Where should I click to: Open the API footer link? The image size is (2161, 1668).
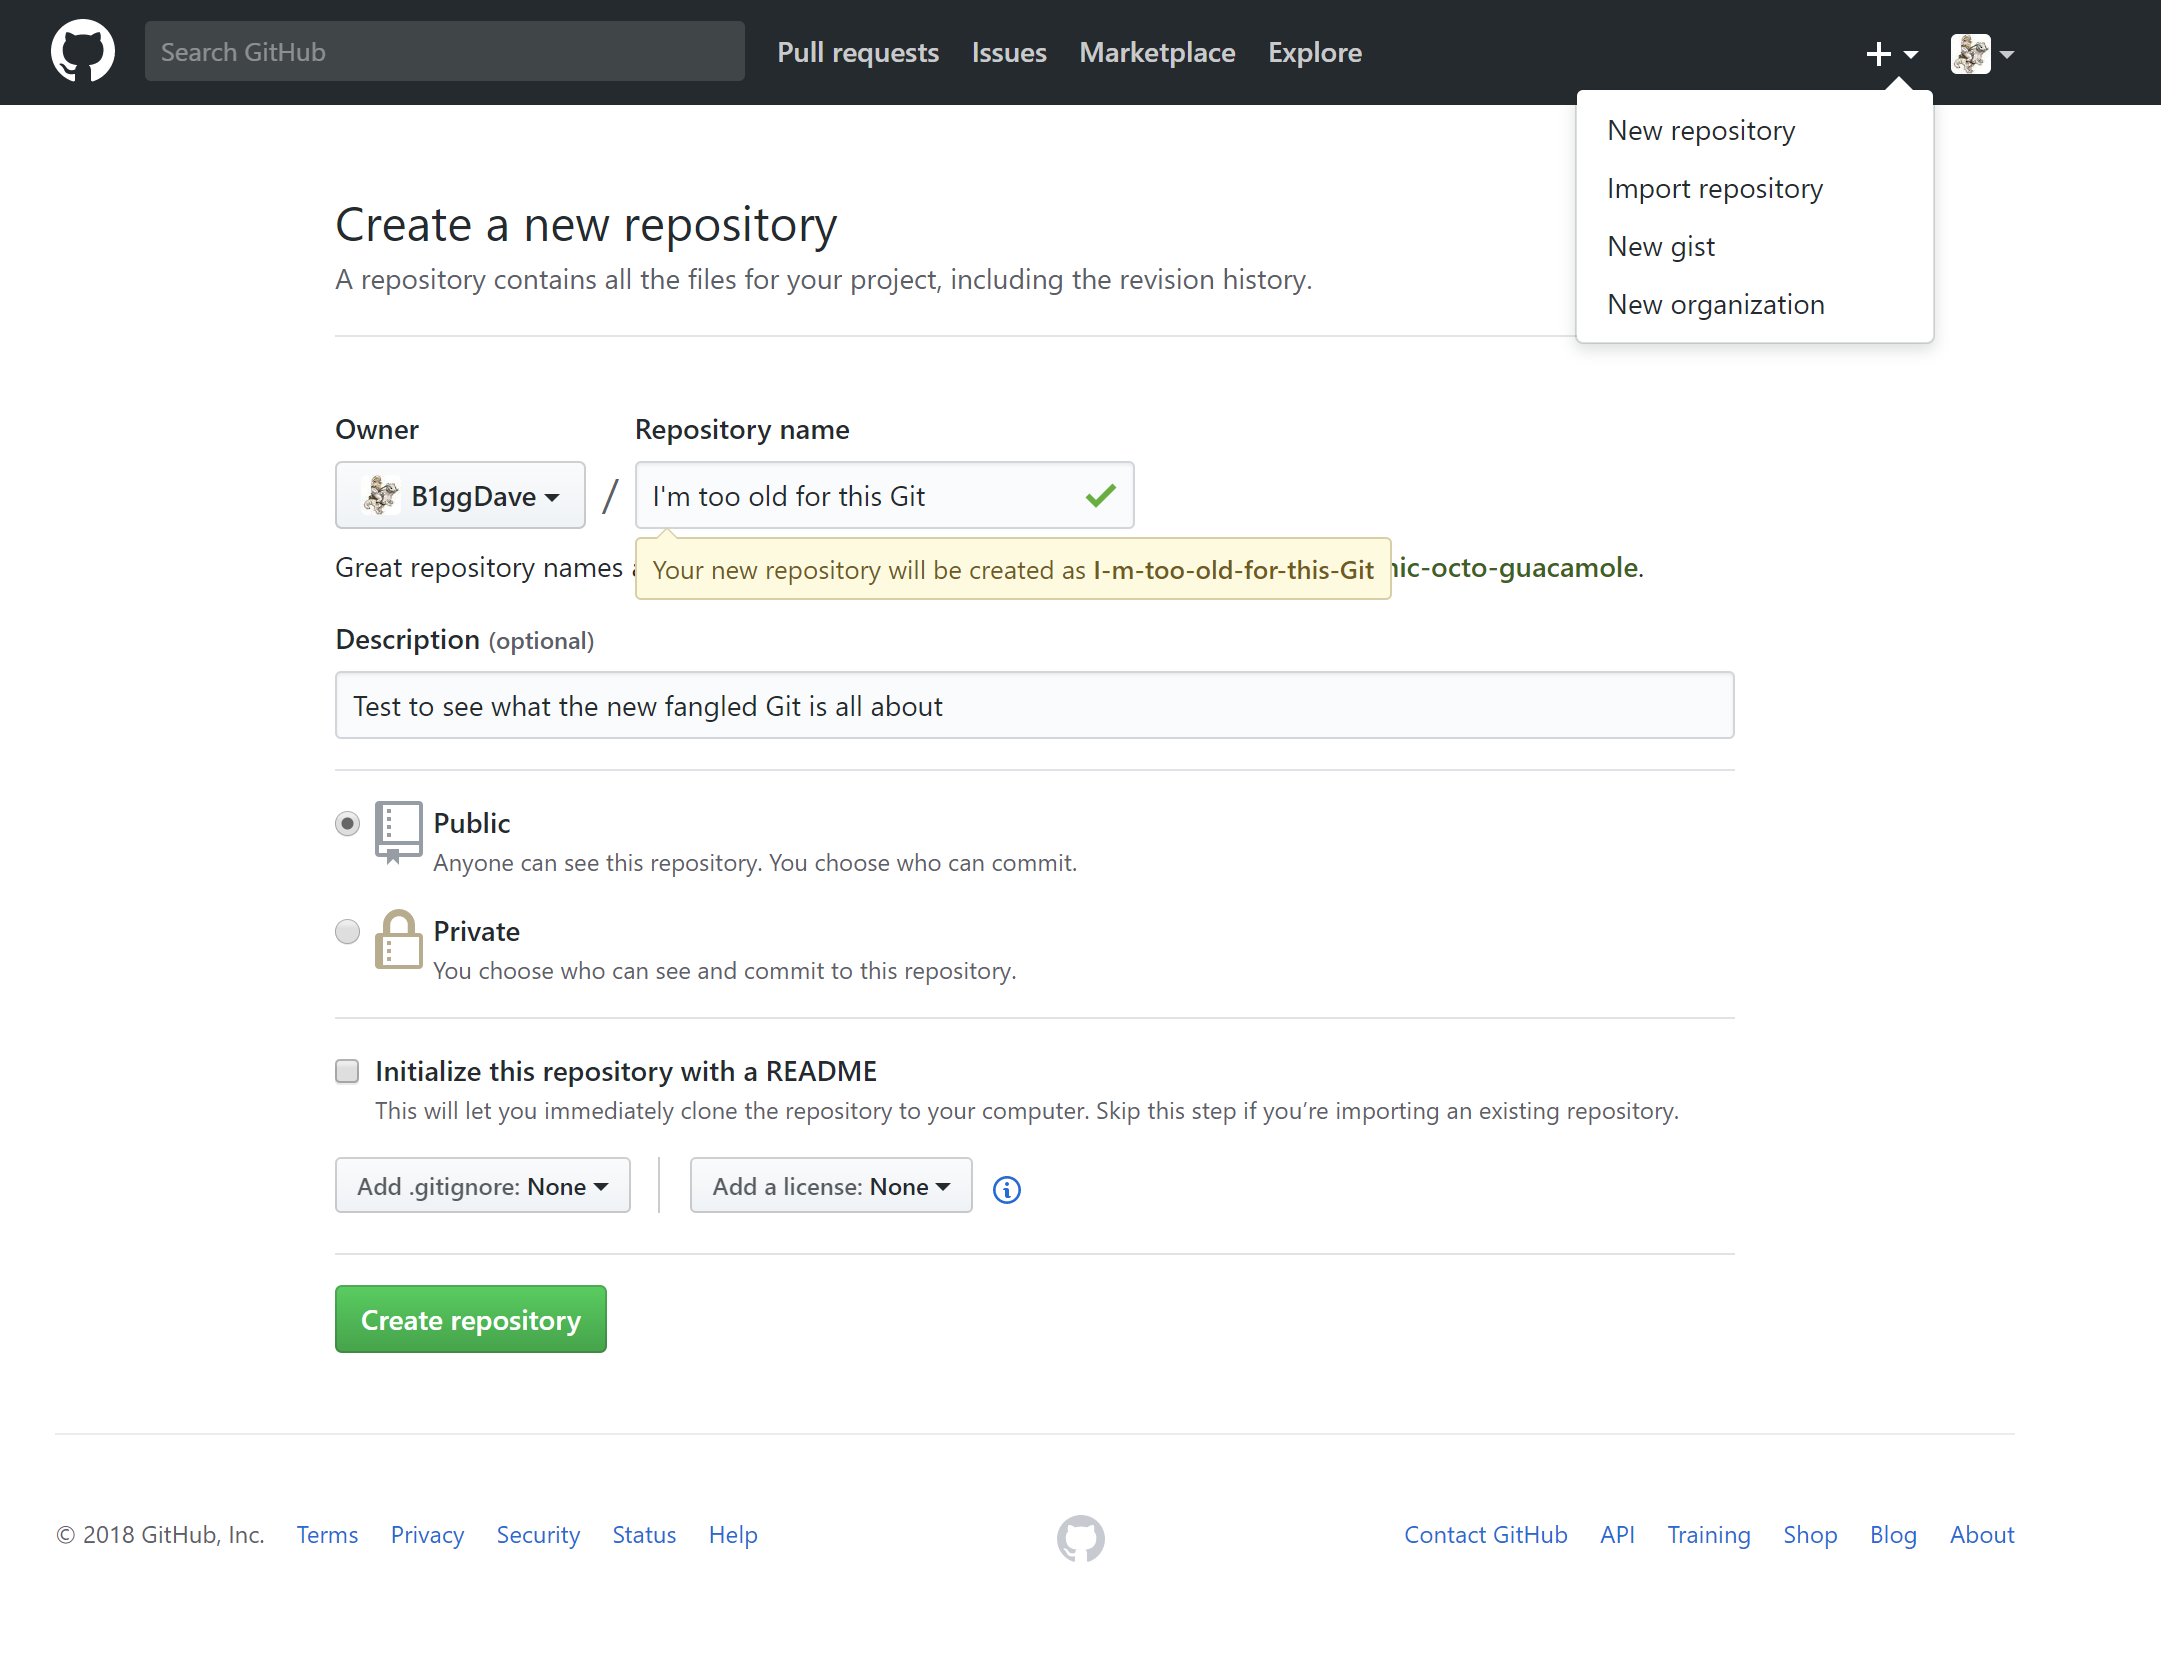1617,1535
